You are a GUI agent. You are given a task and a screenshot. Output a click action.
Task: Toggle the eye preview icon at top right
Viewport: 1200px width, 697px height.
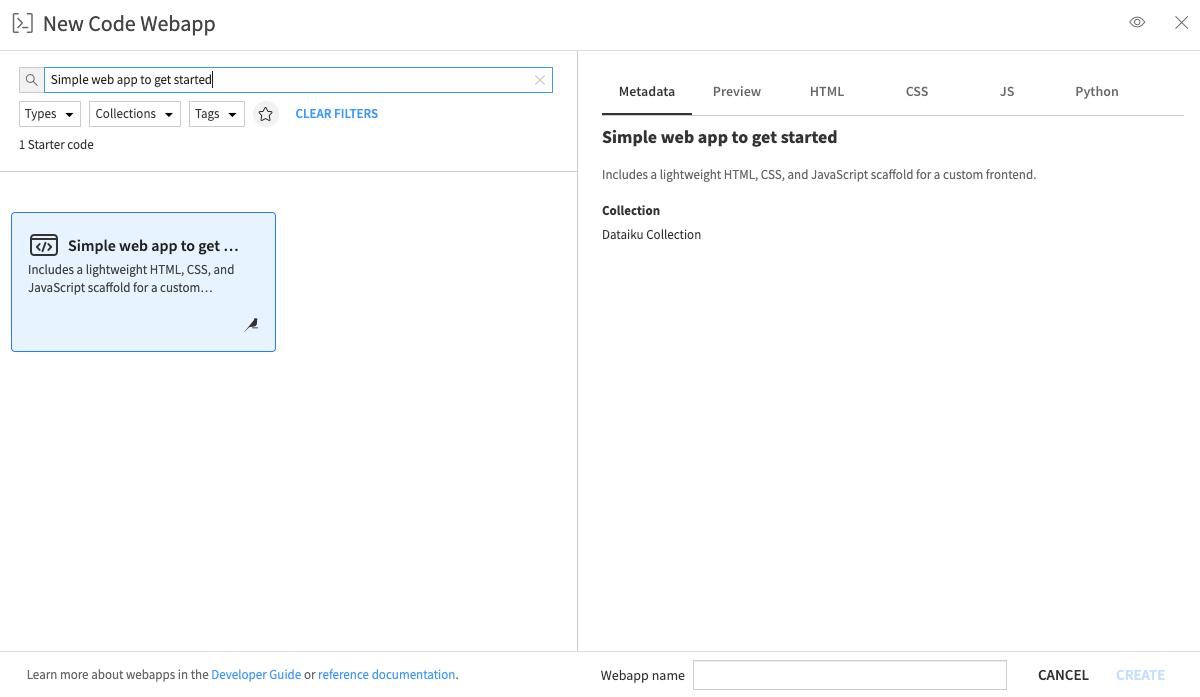(x=1137, y=22)
